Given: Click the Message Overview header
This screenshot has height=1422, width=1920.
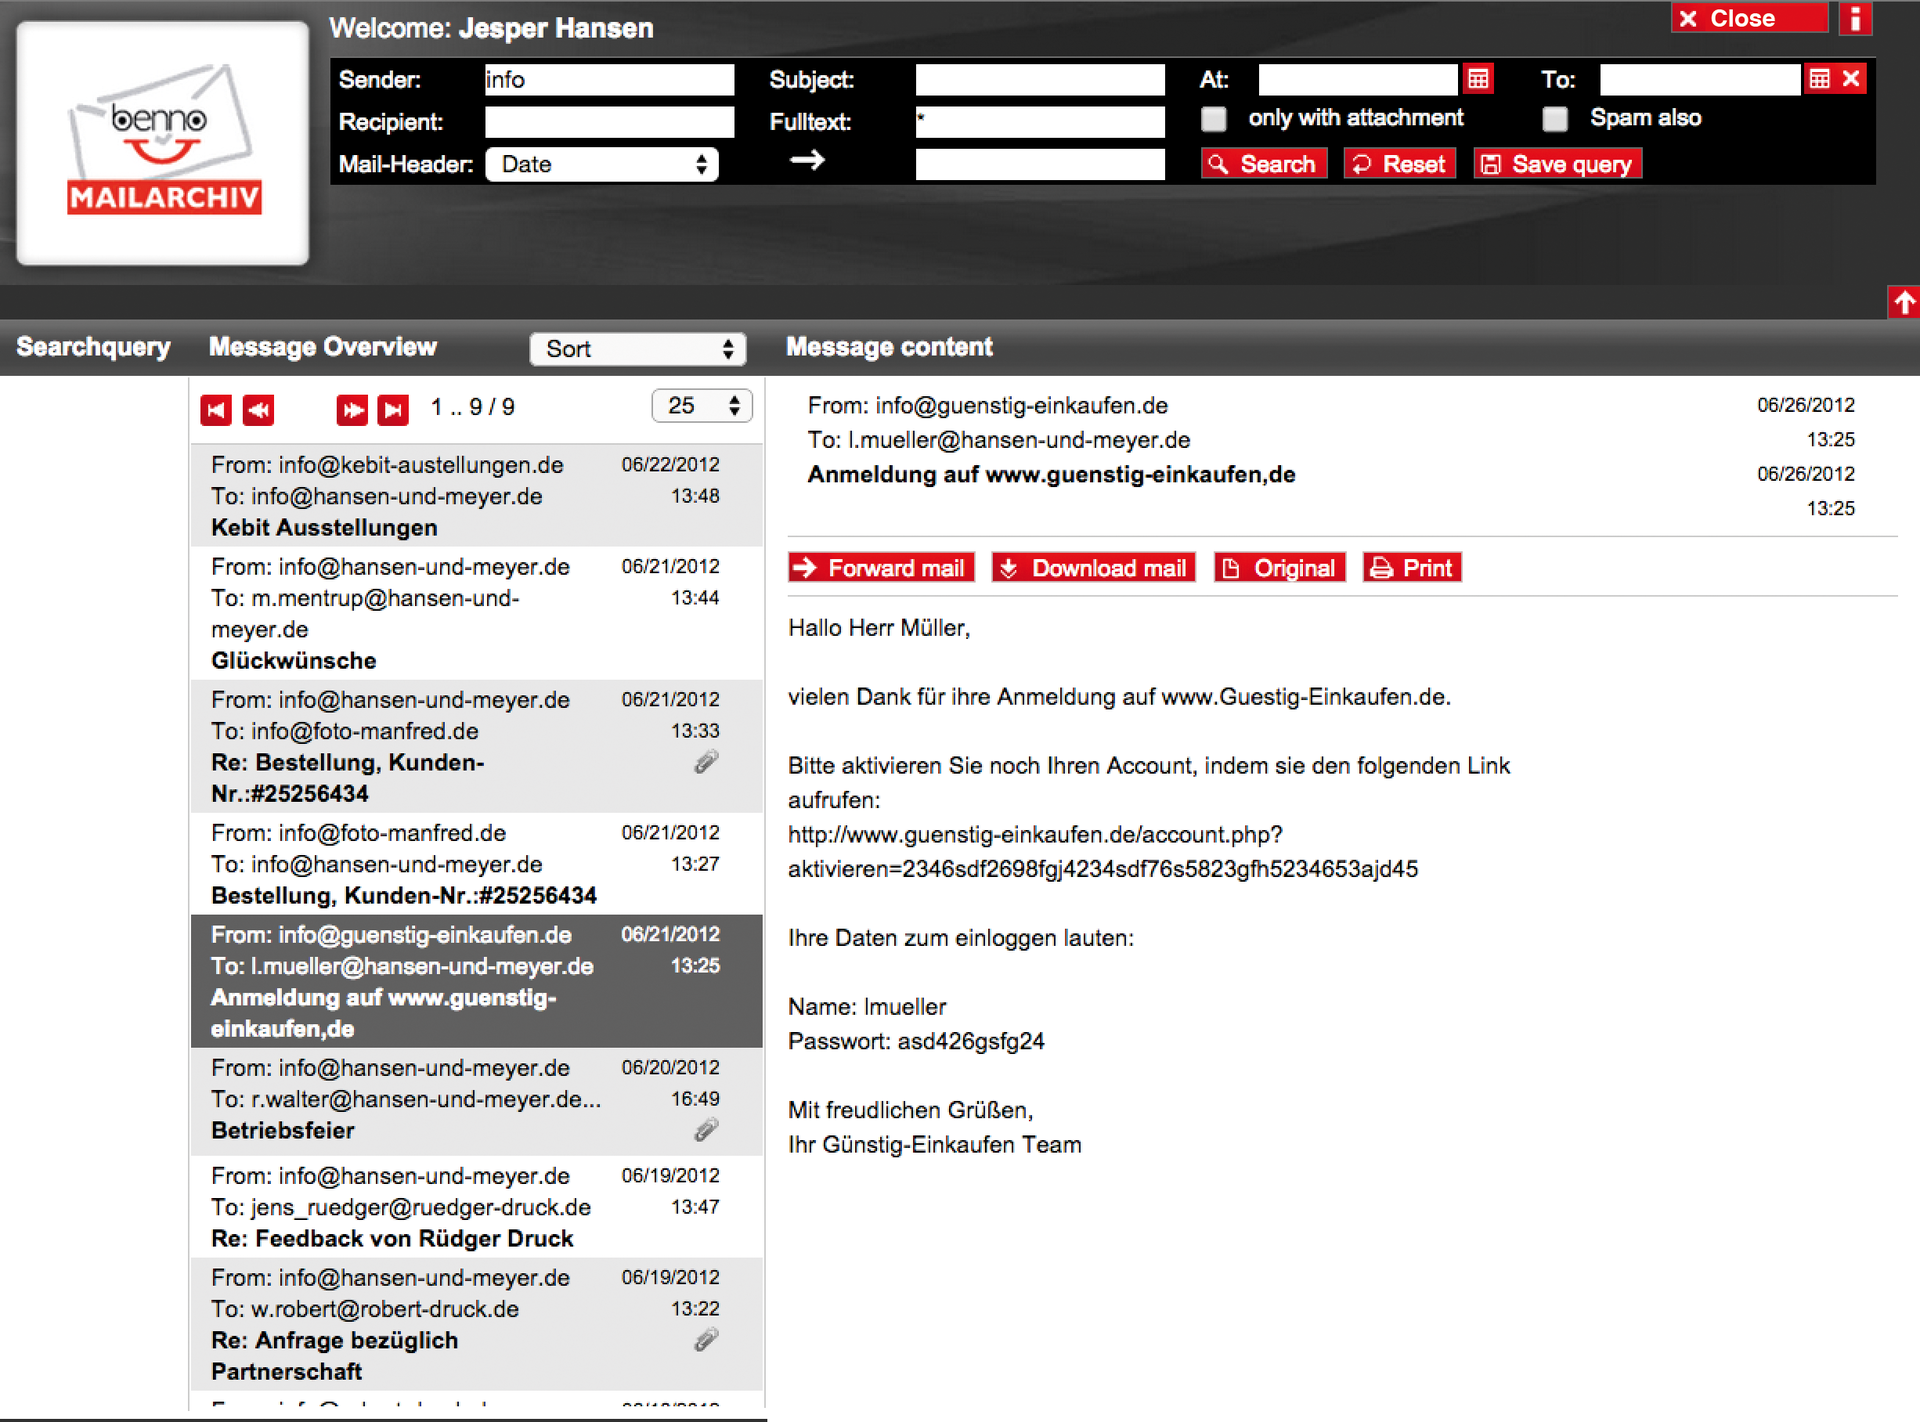Looking at the screenshot, I should click(x=322, y=347).
